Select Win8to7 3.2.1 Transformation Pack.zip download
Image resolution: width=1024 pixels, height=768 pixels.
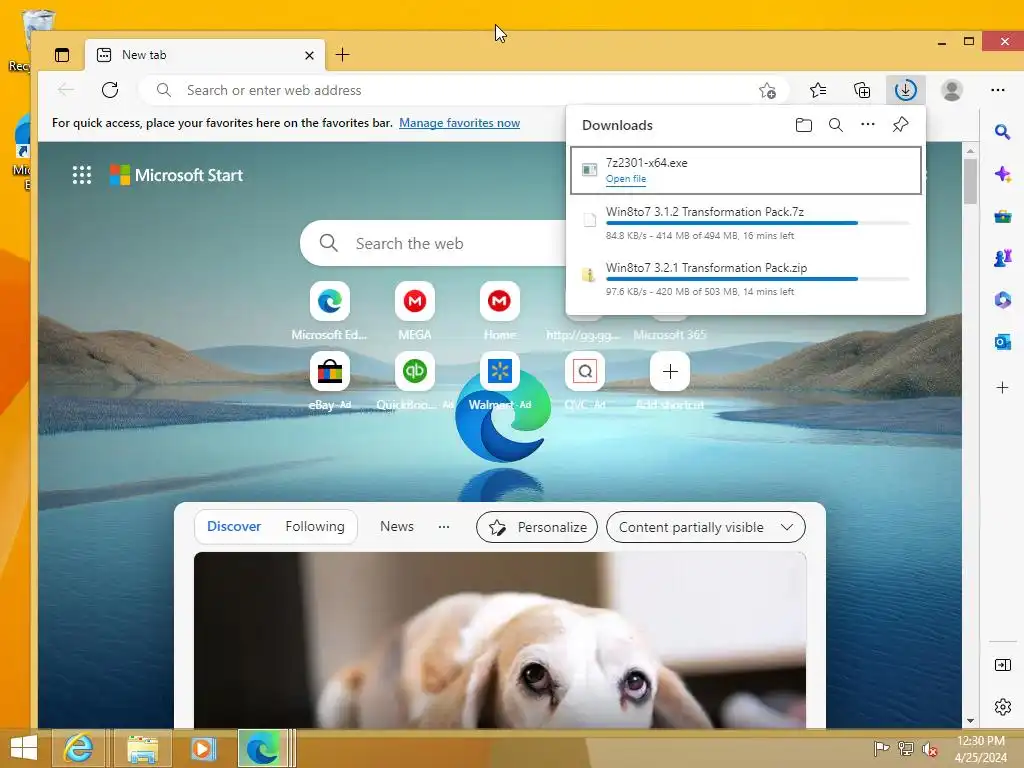[746, 279]
